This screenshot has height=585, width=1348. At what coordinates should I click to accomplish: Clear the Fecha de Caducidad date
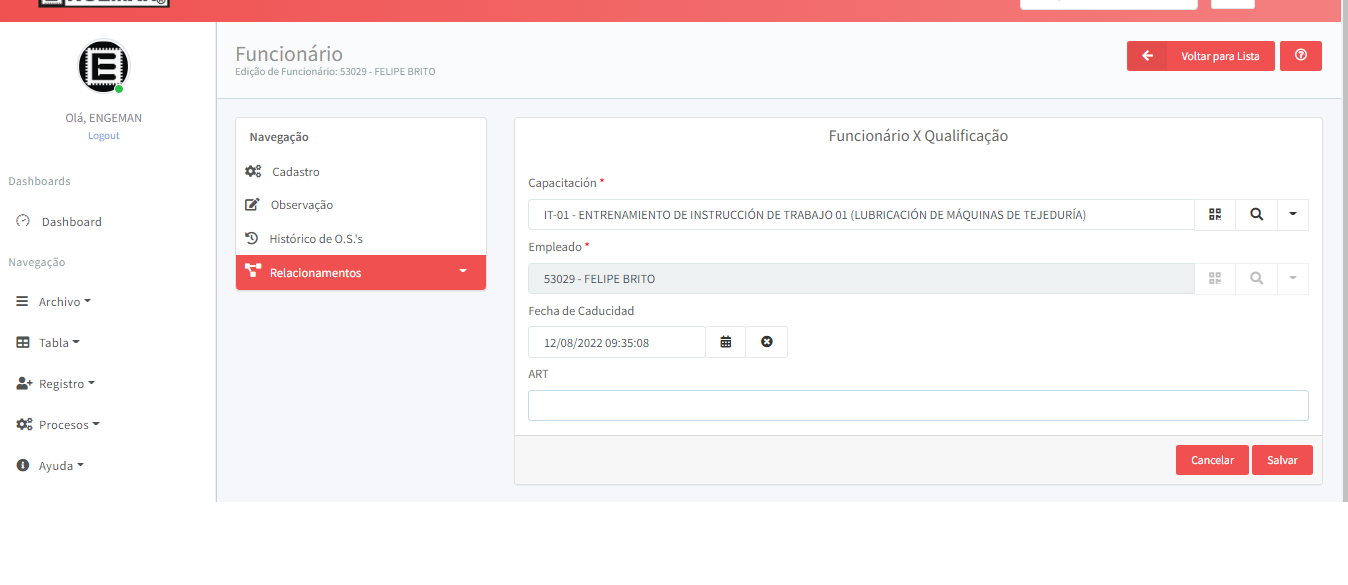[767, 342]
